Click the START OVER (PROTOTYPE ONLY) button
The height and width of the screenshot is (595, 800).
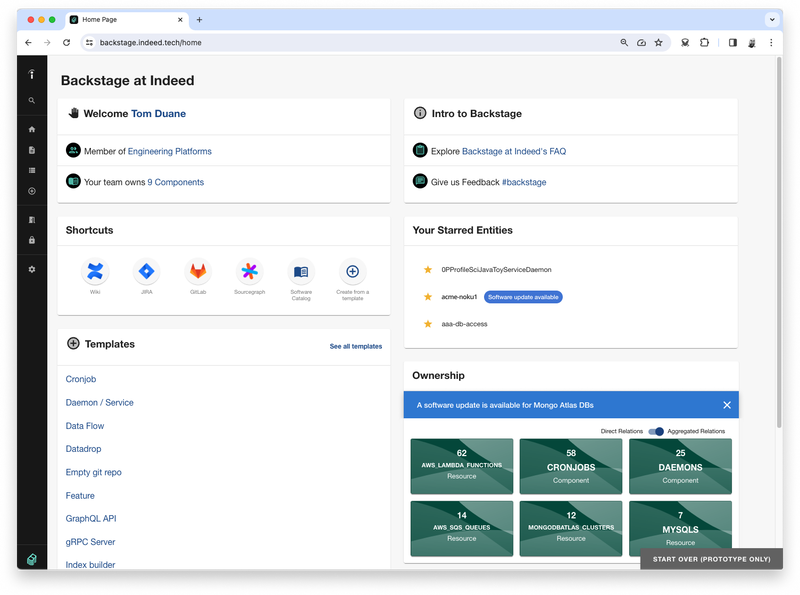pos(711,559)
